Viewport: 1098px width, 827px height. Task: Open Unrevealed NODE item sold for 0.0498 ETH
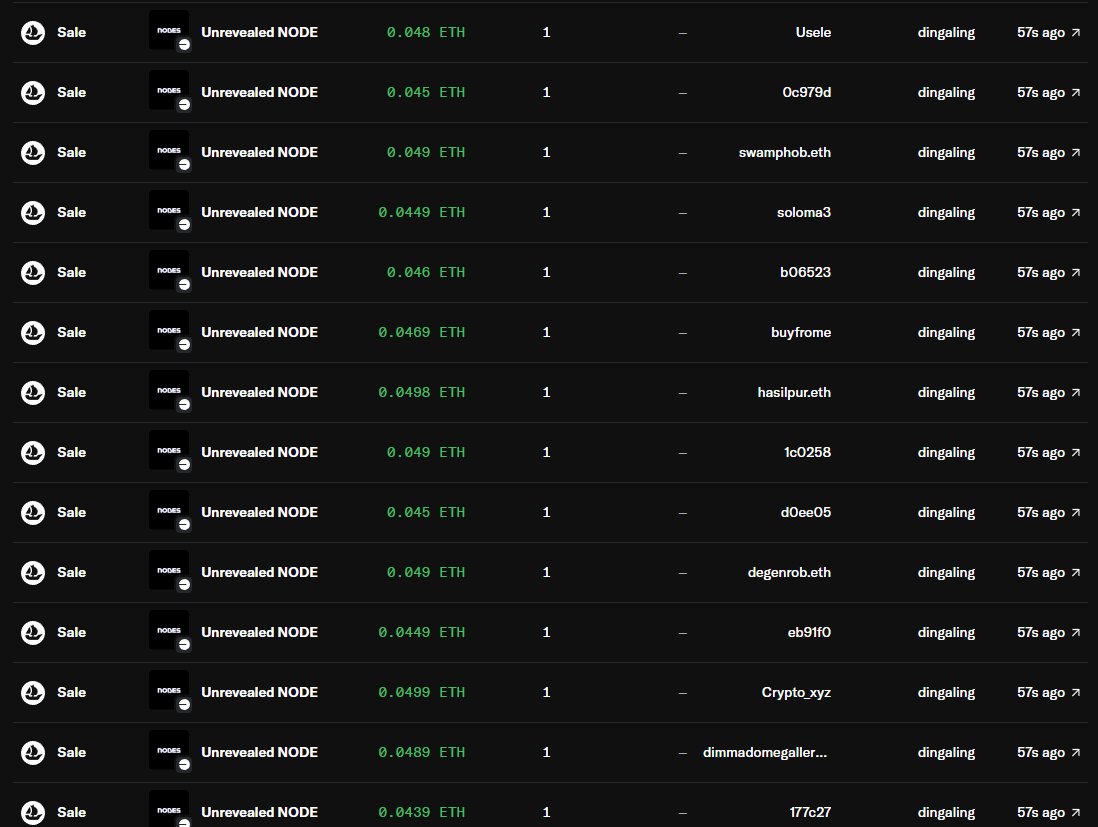(259, 392)
